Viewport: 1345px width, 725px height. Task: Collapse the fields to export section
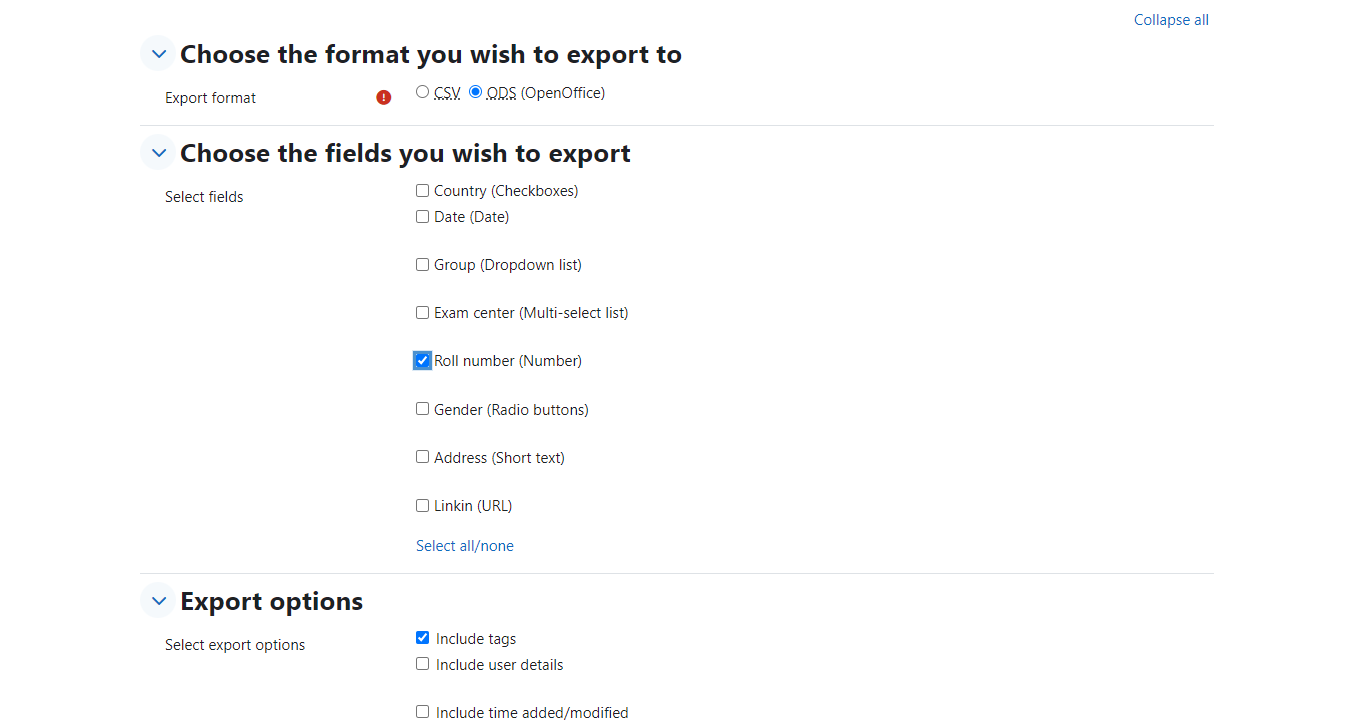(158, 153)
